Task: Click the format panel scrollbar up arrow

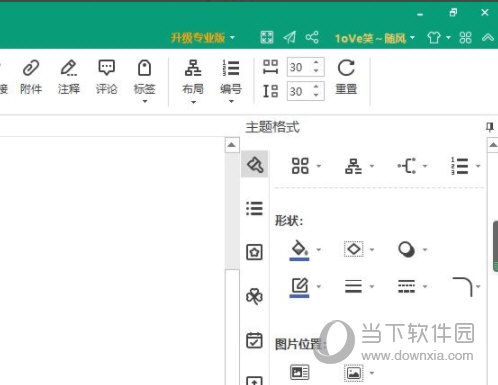Action: click(x=493, y=145)
